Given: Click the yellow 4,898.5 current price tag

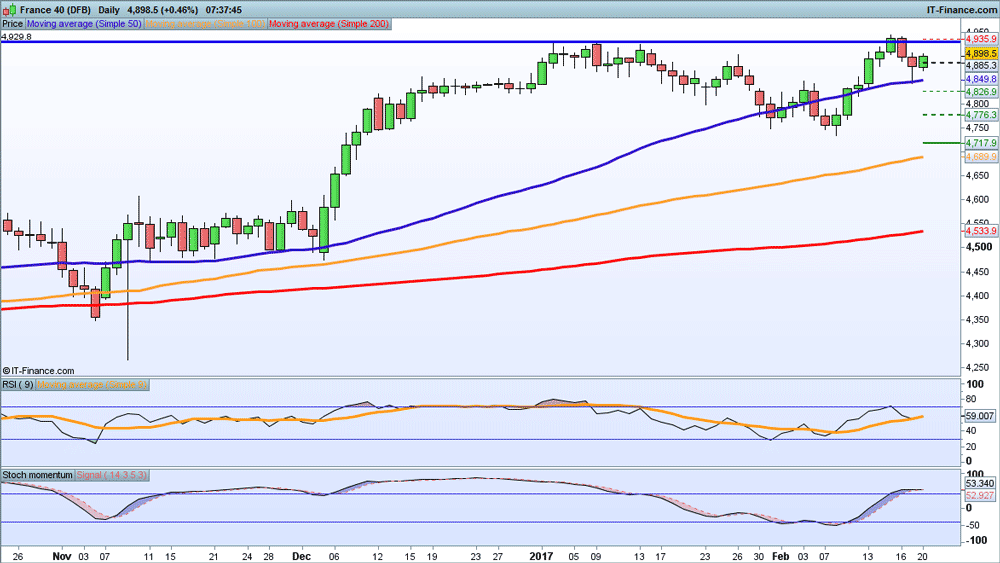Looking at the screenshot, I should click(x=981, y=54).
